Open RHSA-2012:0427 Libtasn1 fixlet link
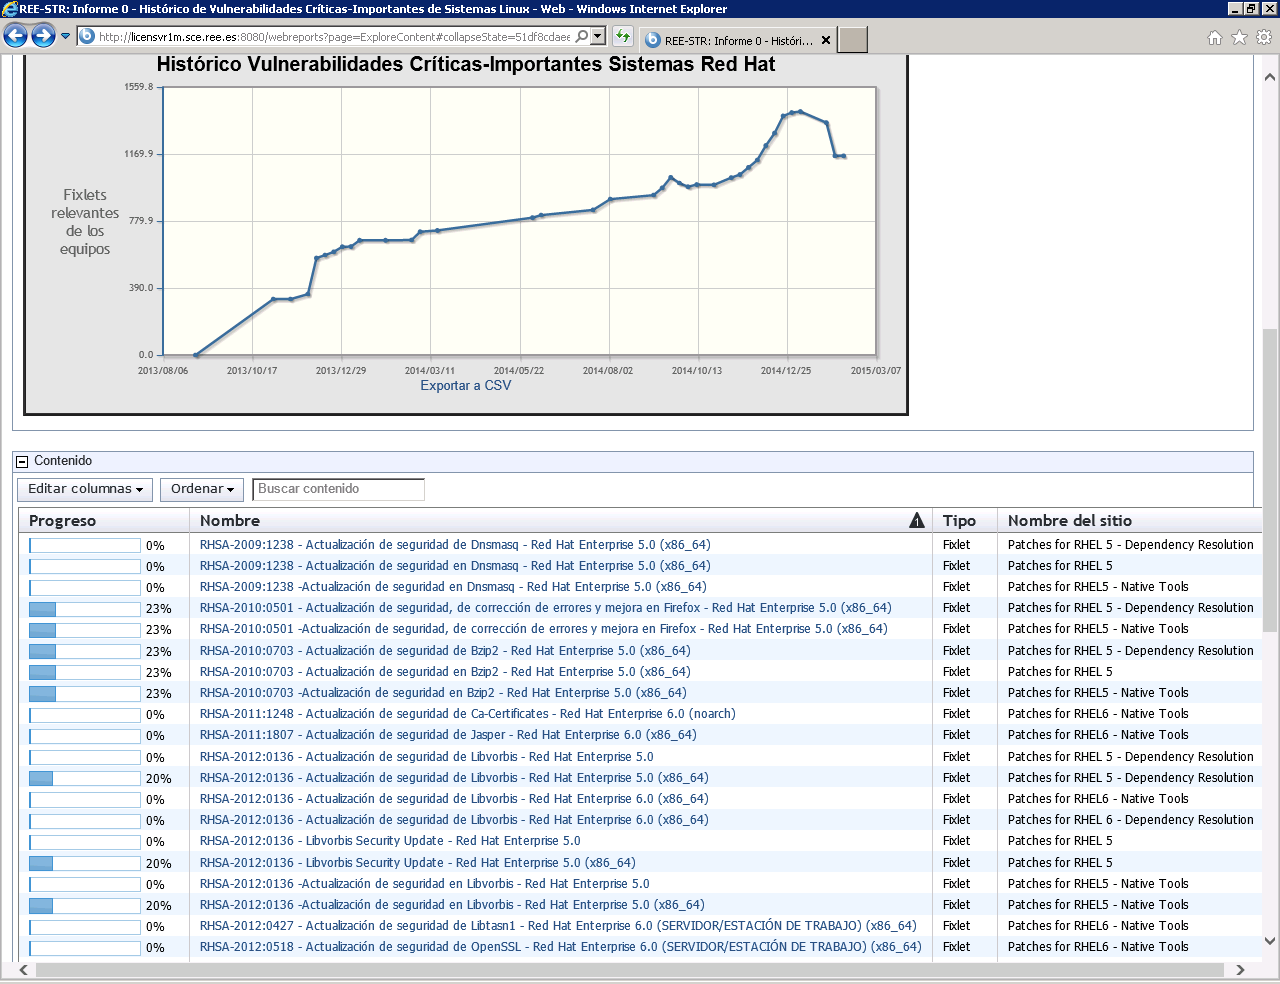The image size is (1280, 984). 558,926
